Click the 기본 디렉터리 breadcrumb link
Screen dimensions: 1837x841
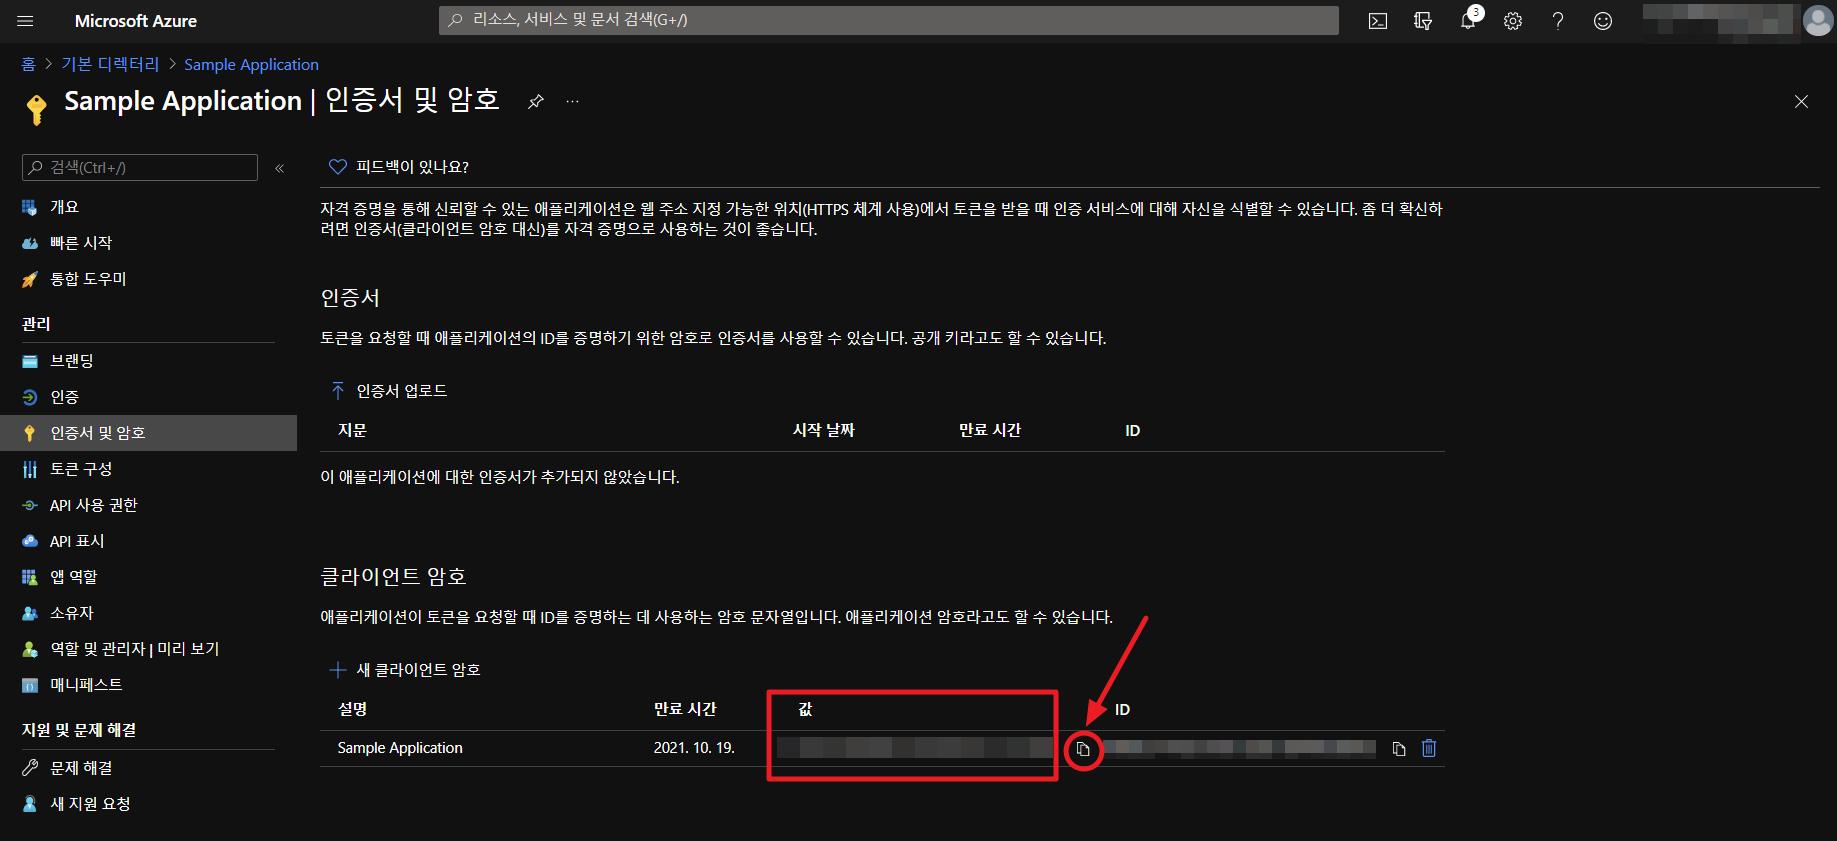(x=110, y=64)
